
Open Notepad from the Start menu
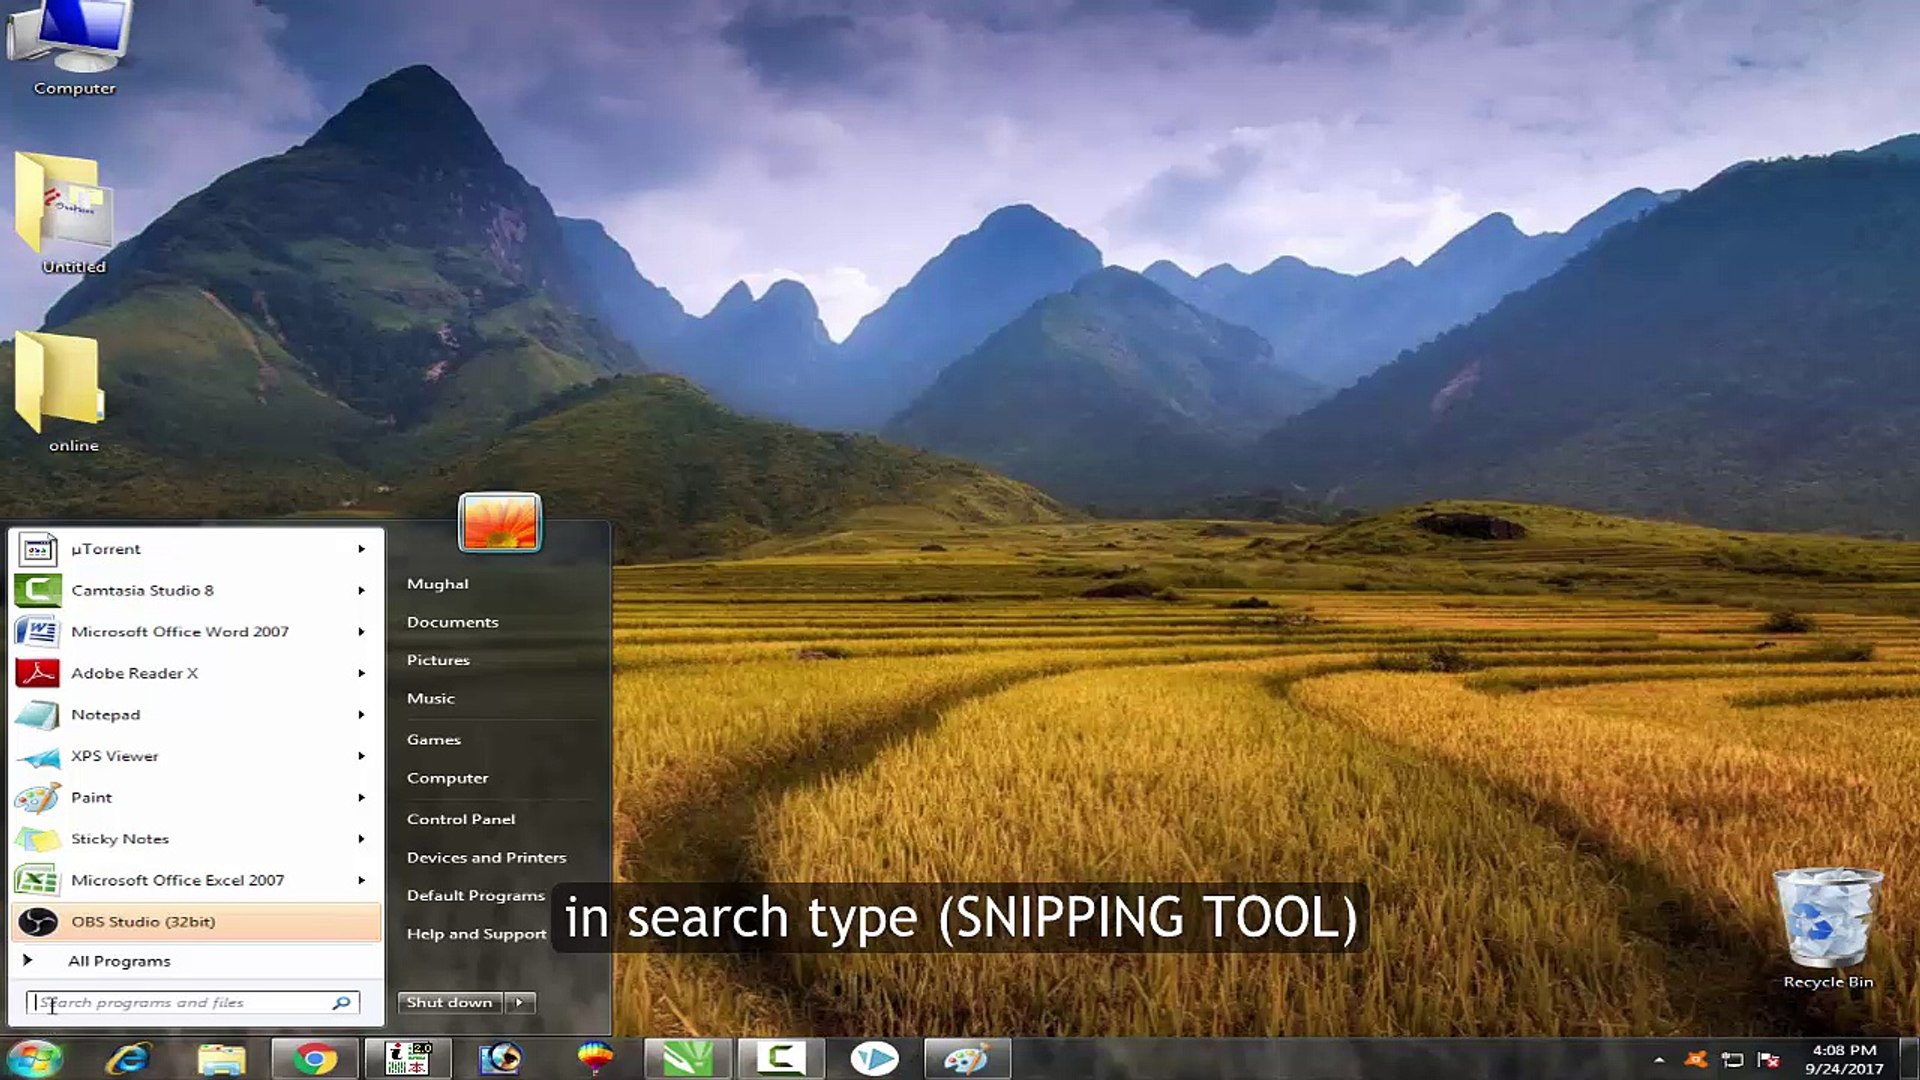(195, 715)
